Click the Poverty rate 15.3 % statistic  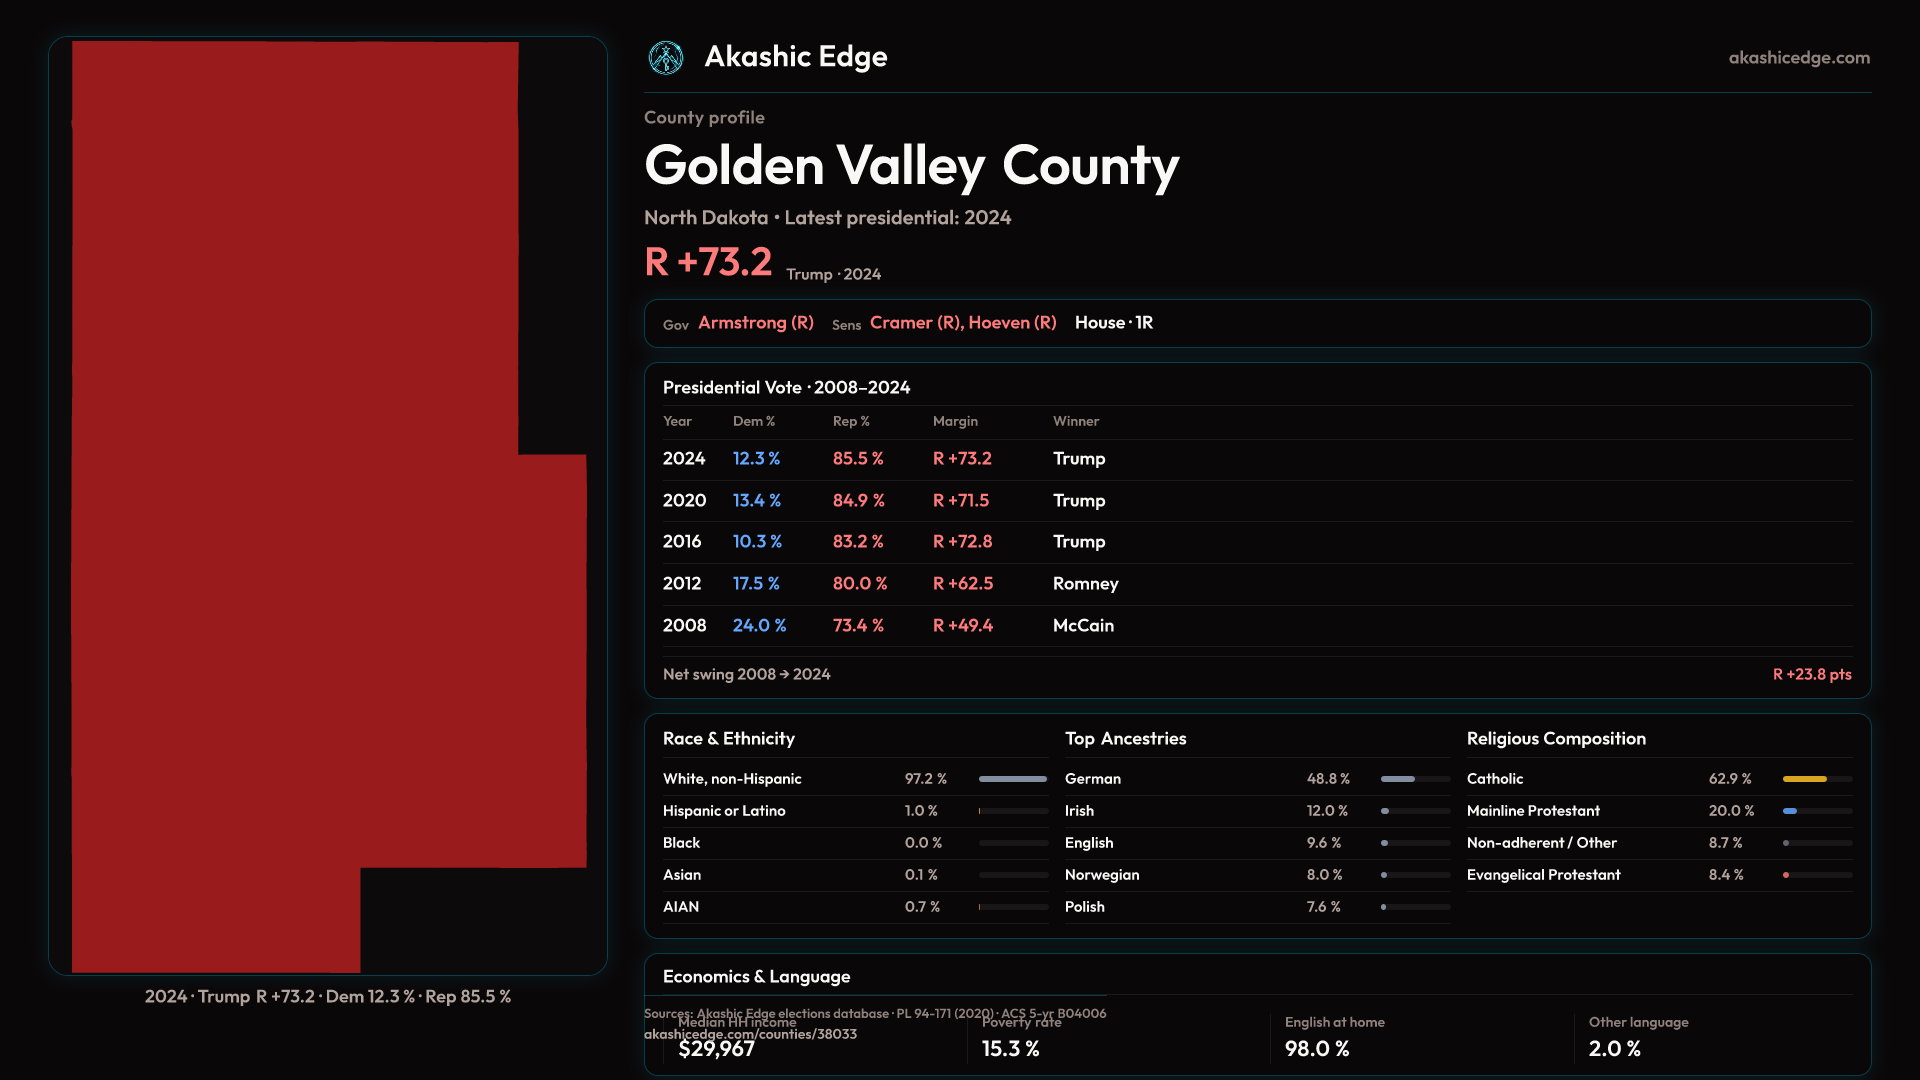[1011, 1048]
